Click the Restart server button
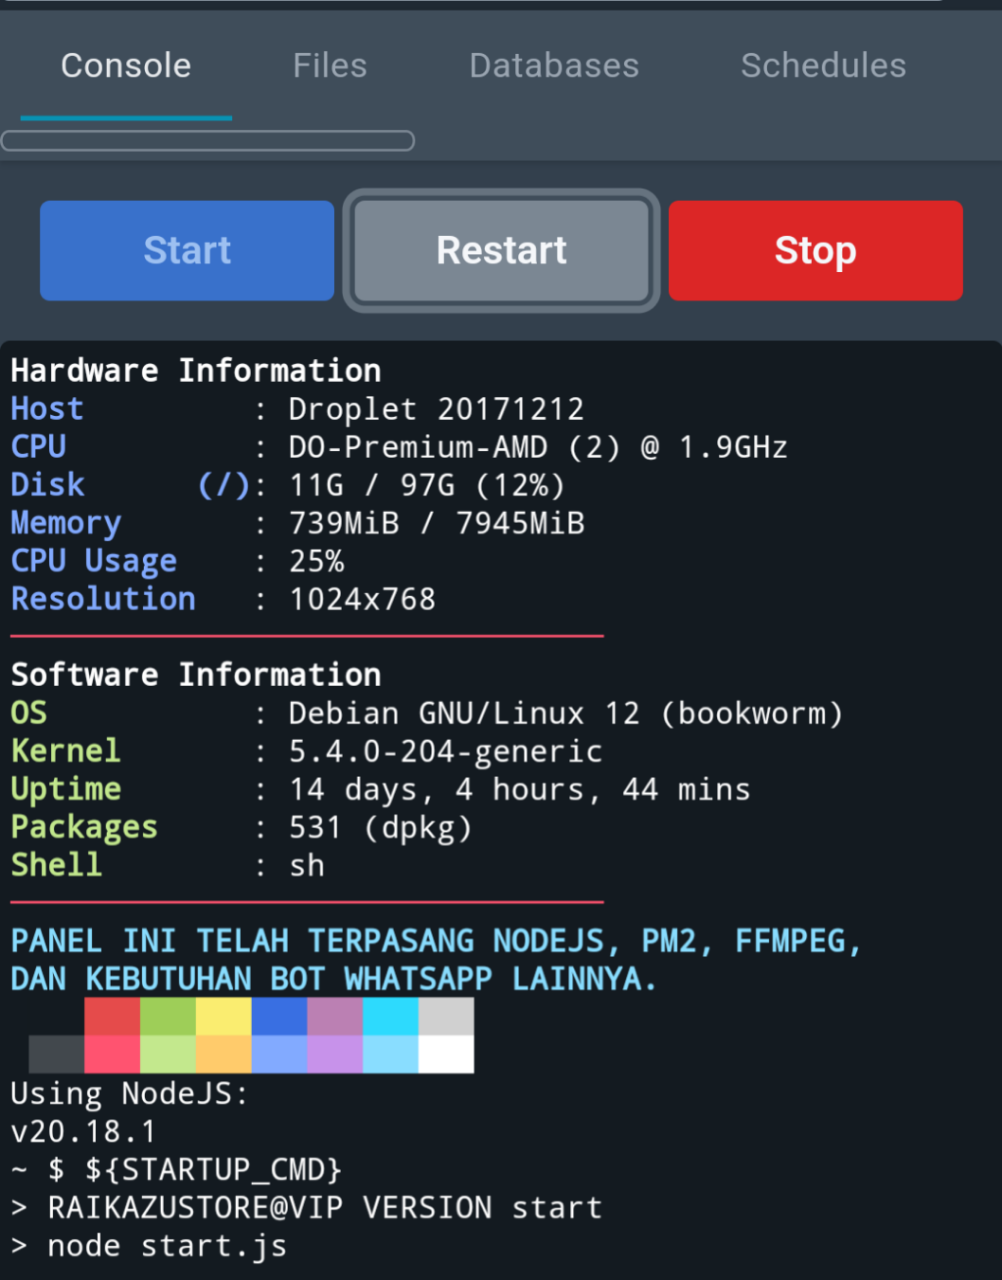 501,250
